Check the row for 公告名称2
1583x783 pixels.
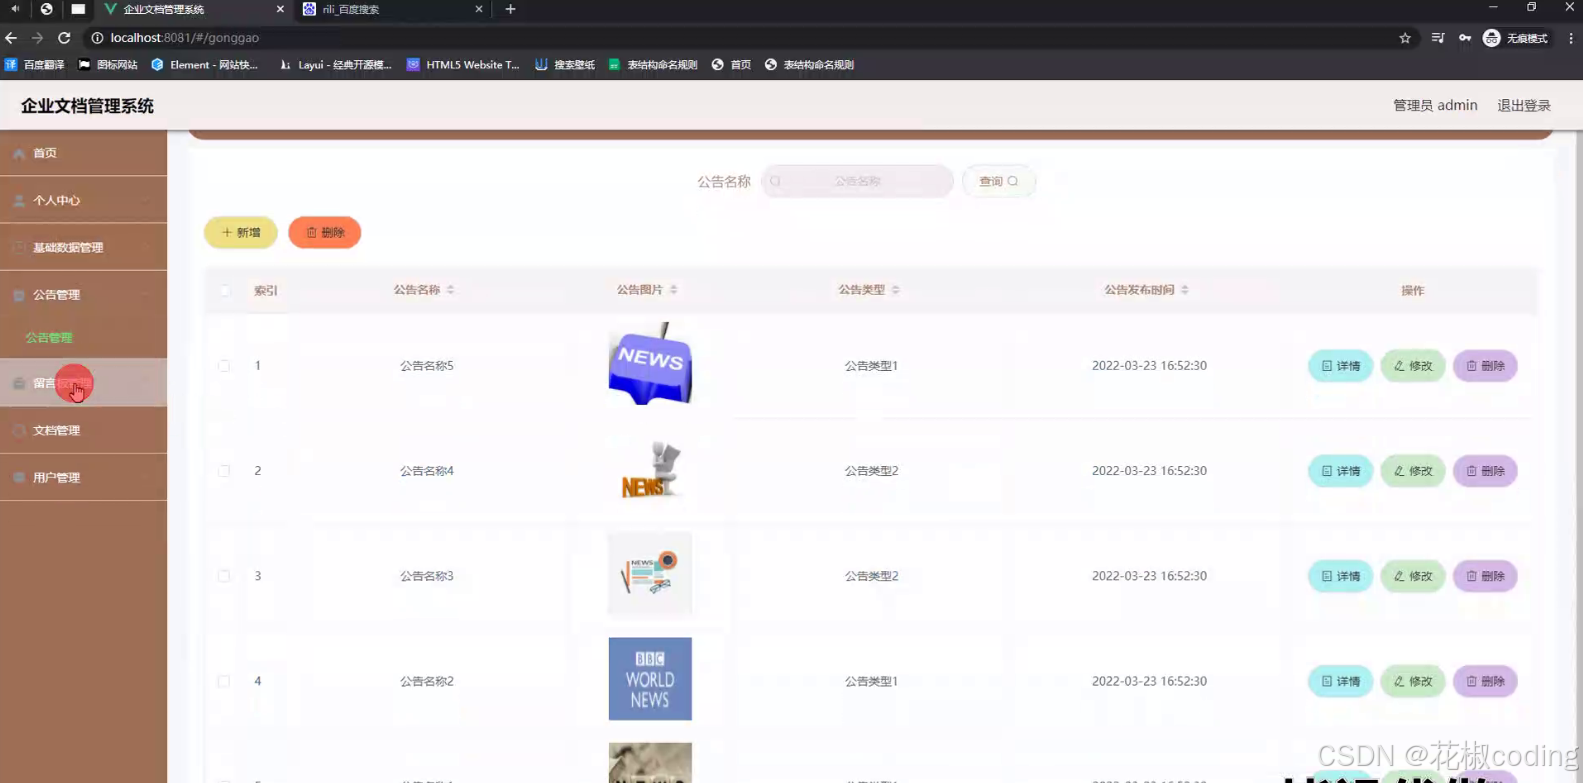(224, 681)
